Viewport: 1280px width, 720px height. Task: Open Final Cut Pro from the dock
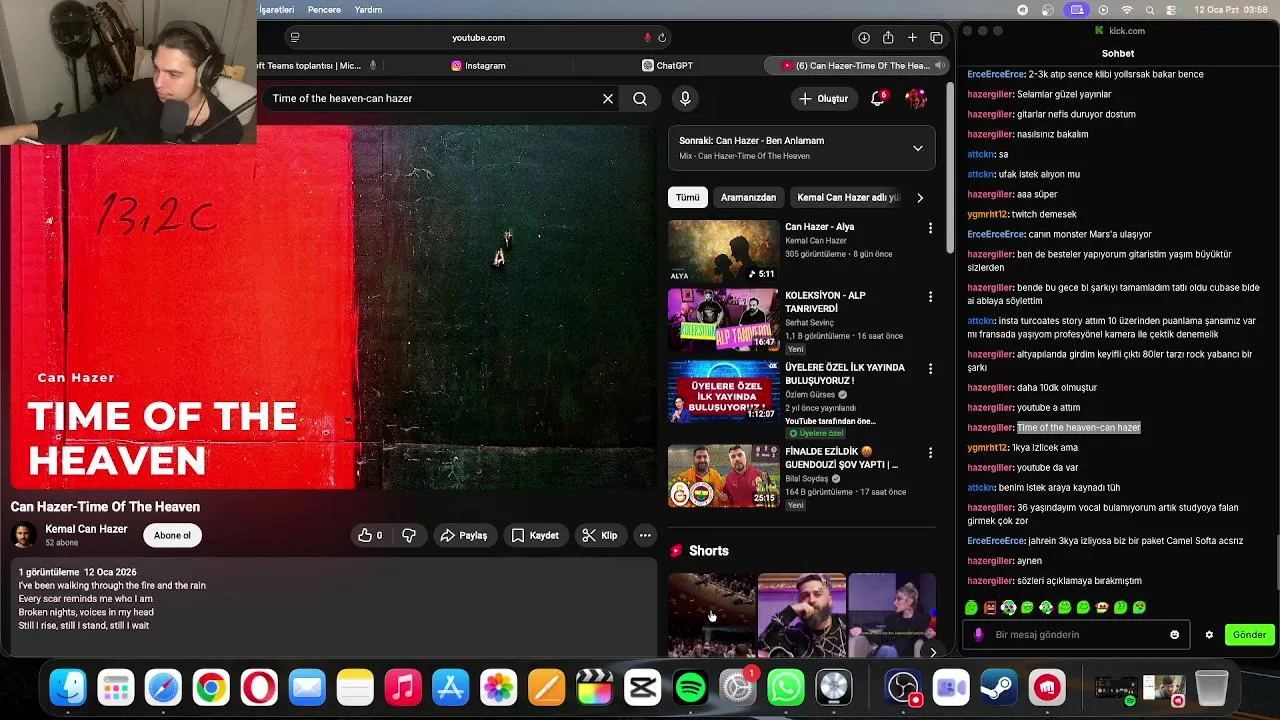[594, 688]
